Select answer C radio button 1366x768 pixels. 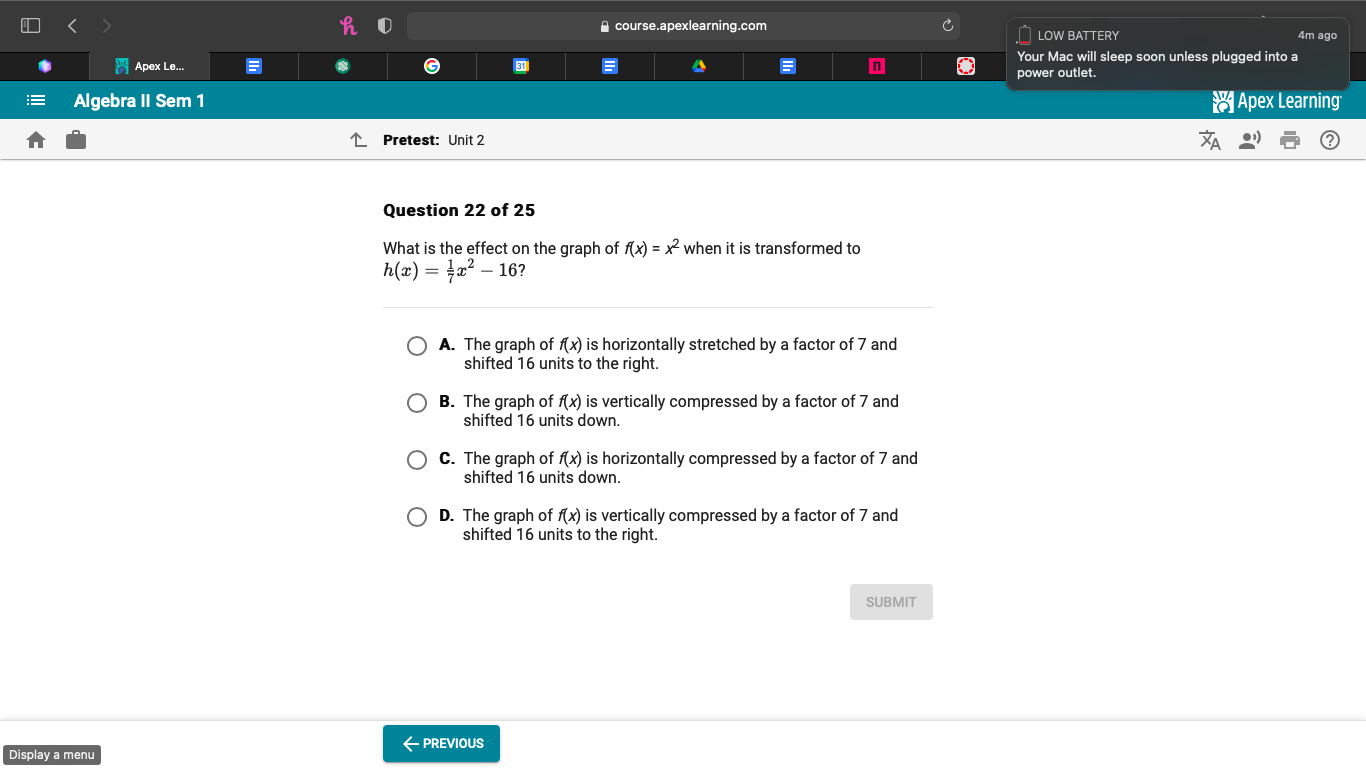(x=417, y=460)
